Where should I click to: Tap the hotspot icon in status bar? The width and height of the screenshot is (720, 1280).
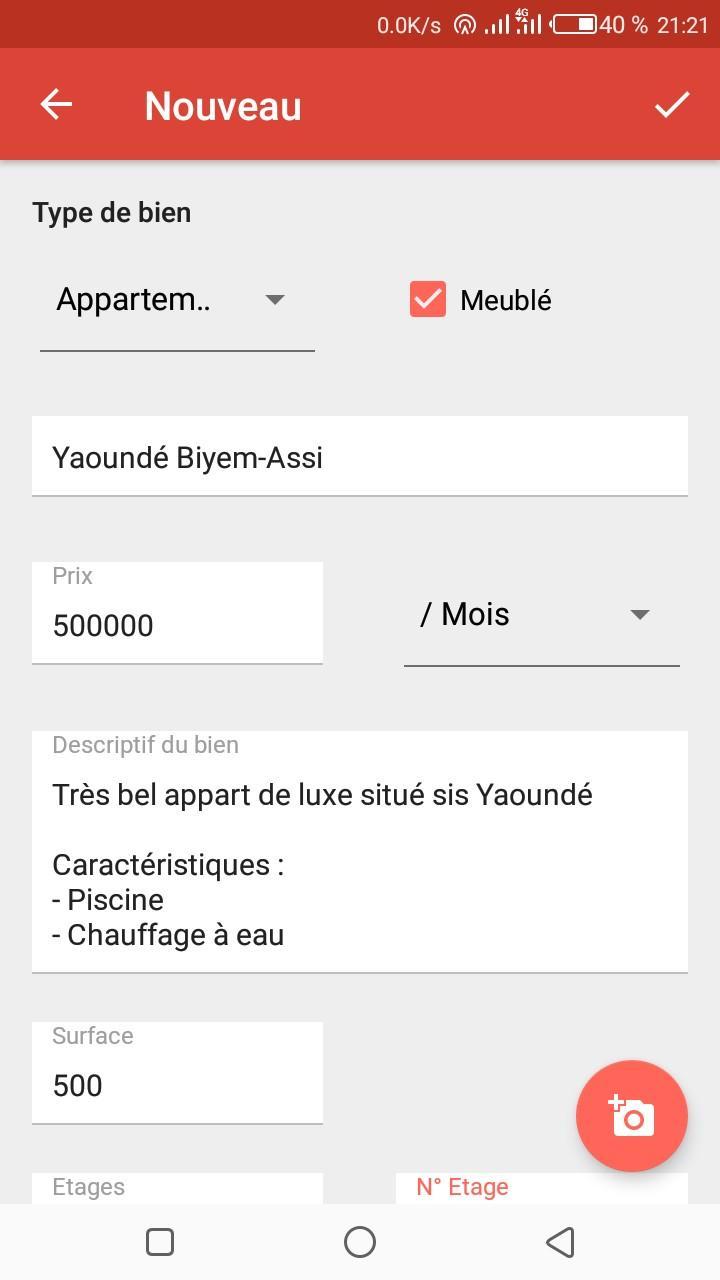click(x=464, y=24)
